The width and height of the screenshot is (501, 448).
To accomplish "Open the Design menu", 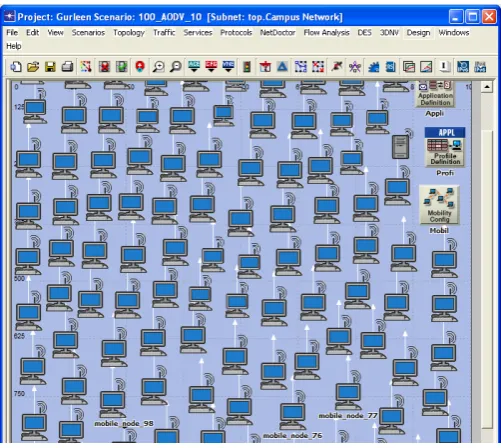I will point(418,32).
